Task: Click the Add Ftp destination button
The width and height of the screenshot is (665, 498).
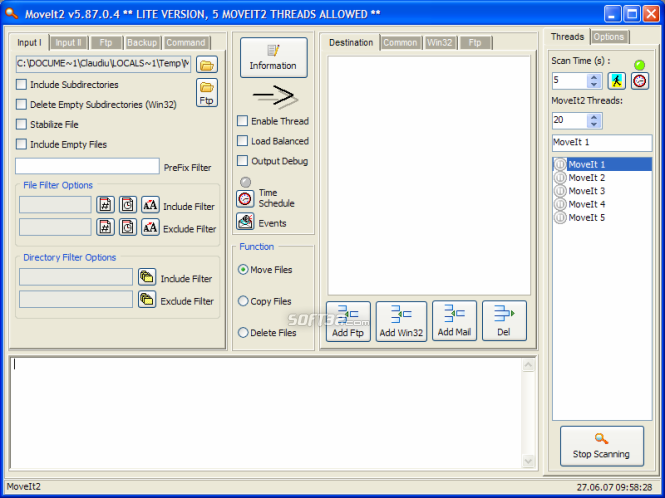Action: coord(348,321)
